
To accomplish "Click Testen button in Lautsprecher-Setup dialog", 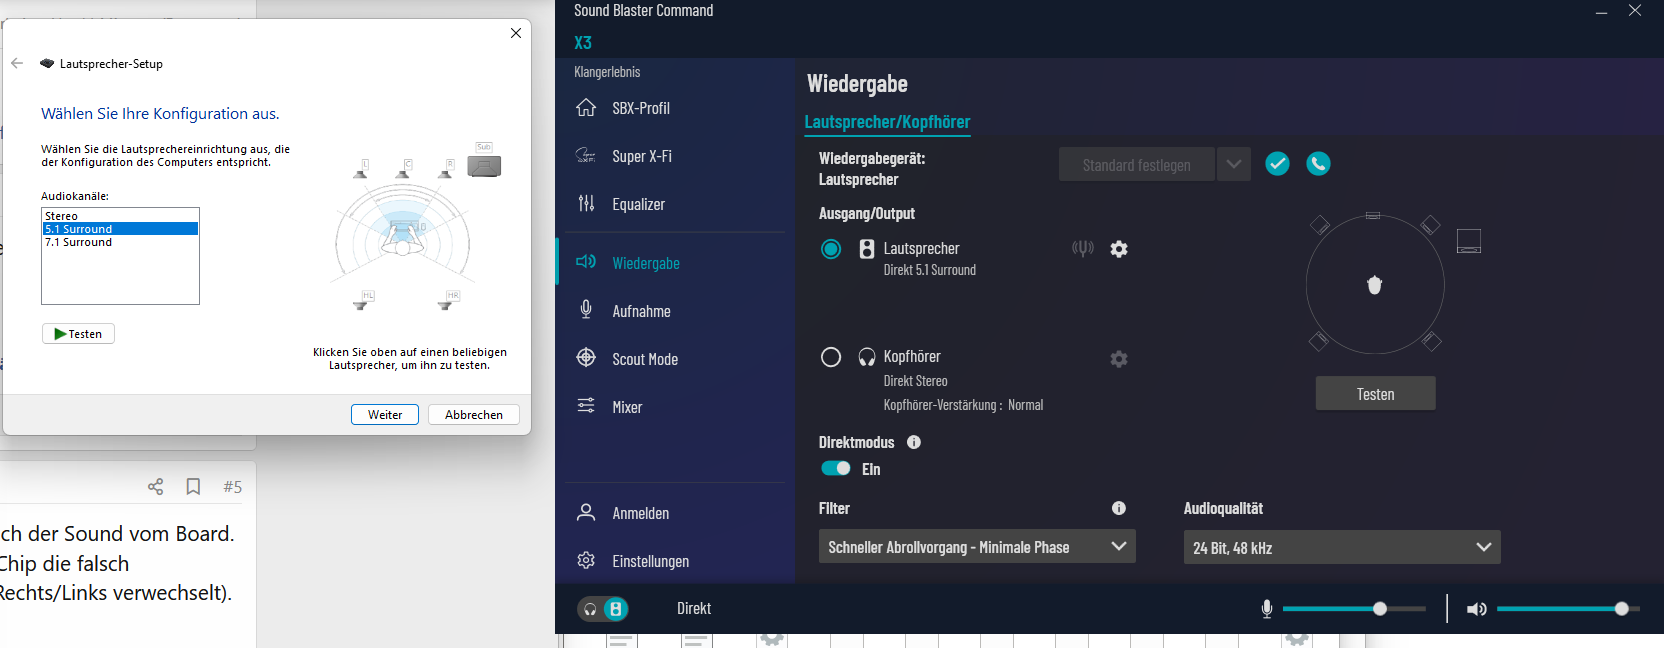I will pos(78,334).
